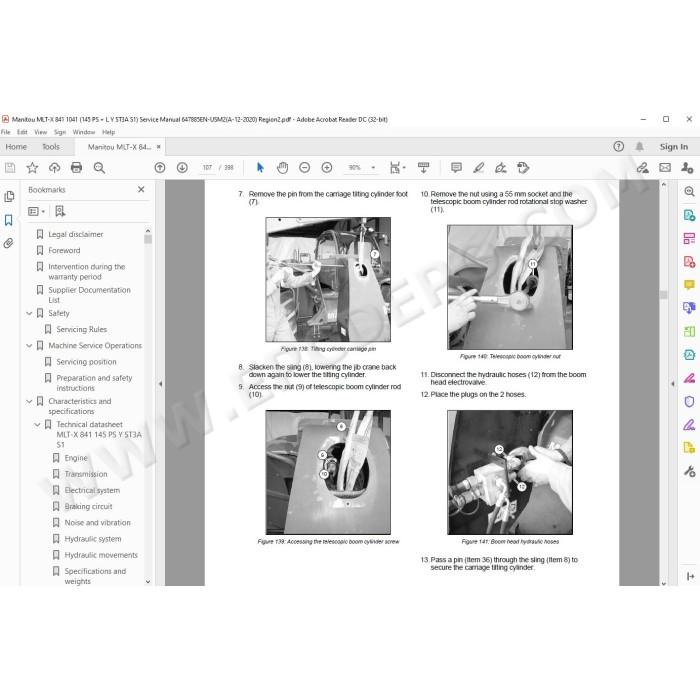Choose the selection arrow tool
This screenshot has height=700, width=700.
260,168
